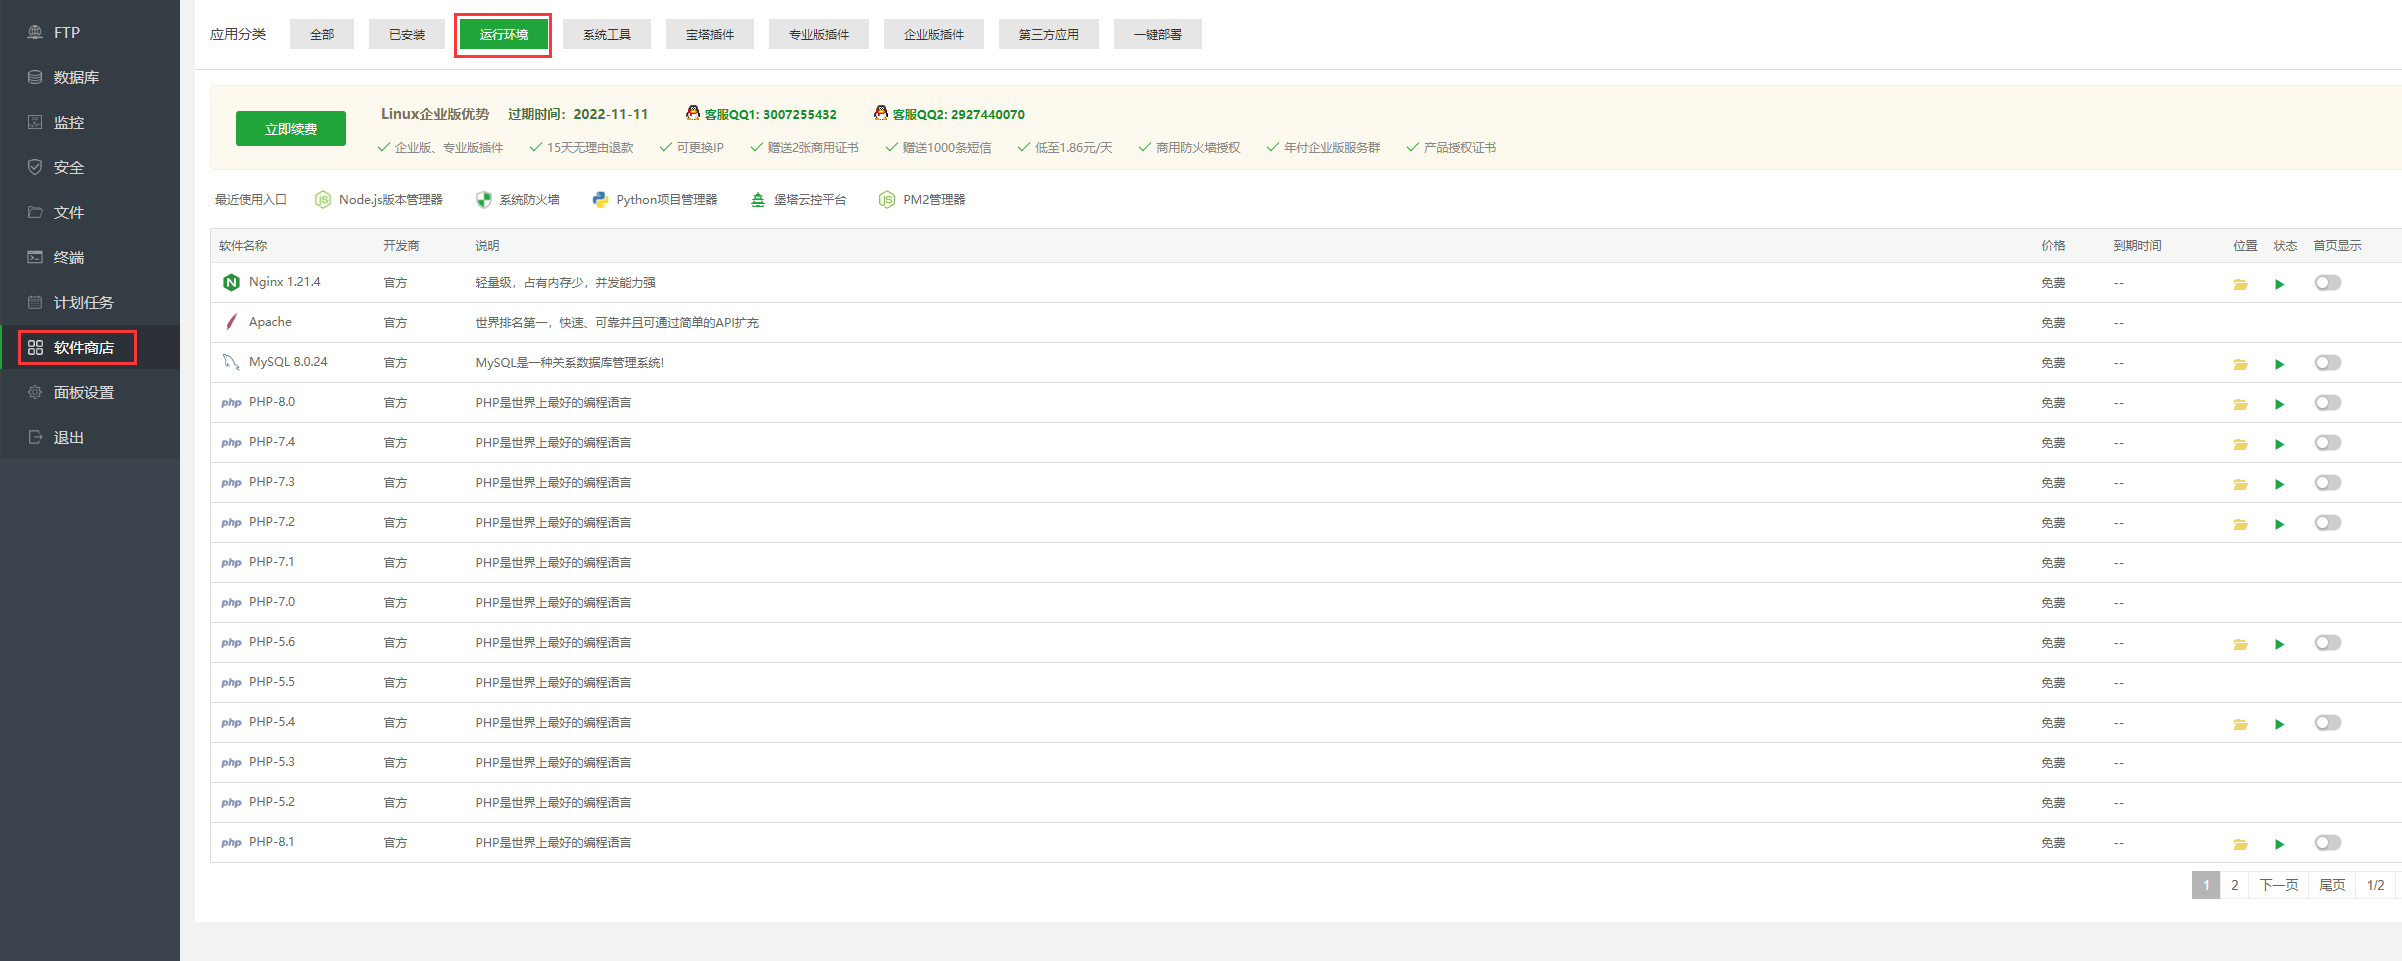Toggle PHP-7.3 homepage display switch

click(x=2328, y=483)
